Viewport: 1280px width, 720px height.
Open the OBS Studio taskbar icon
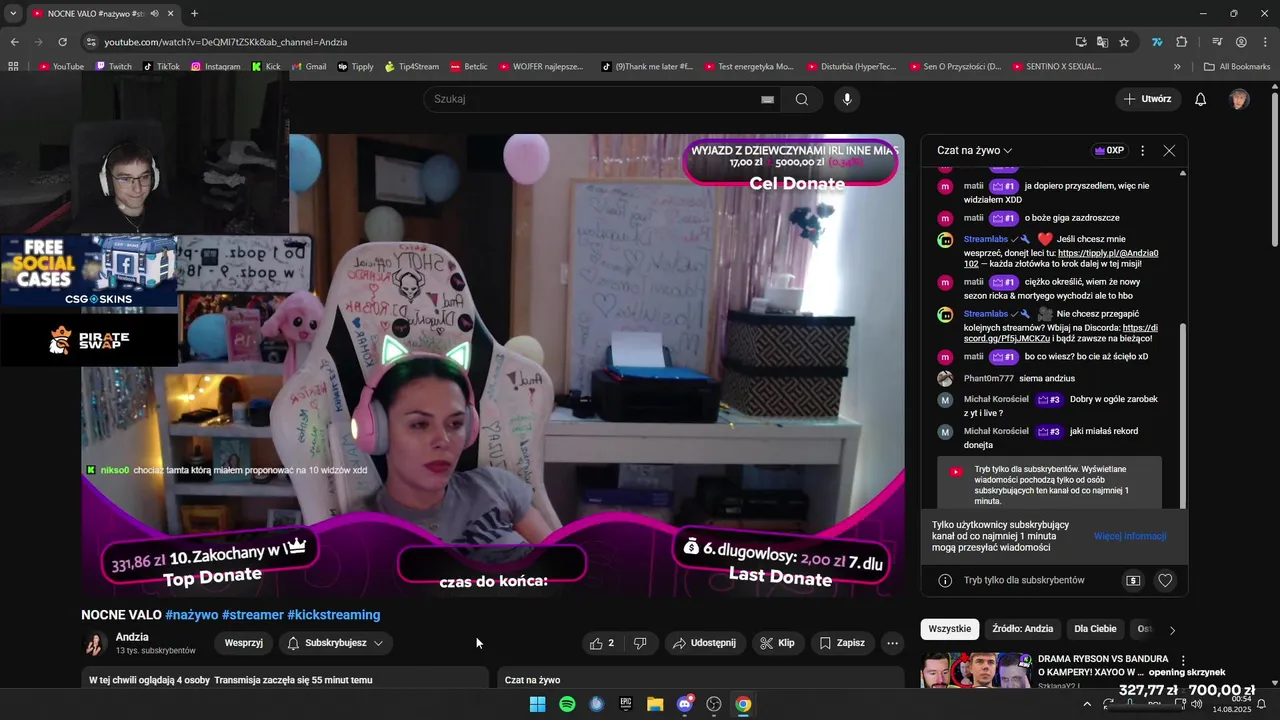pyautogui.click(x=714, y=704)
